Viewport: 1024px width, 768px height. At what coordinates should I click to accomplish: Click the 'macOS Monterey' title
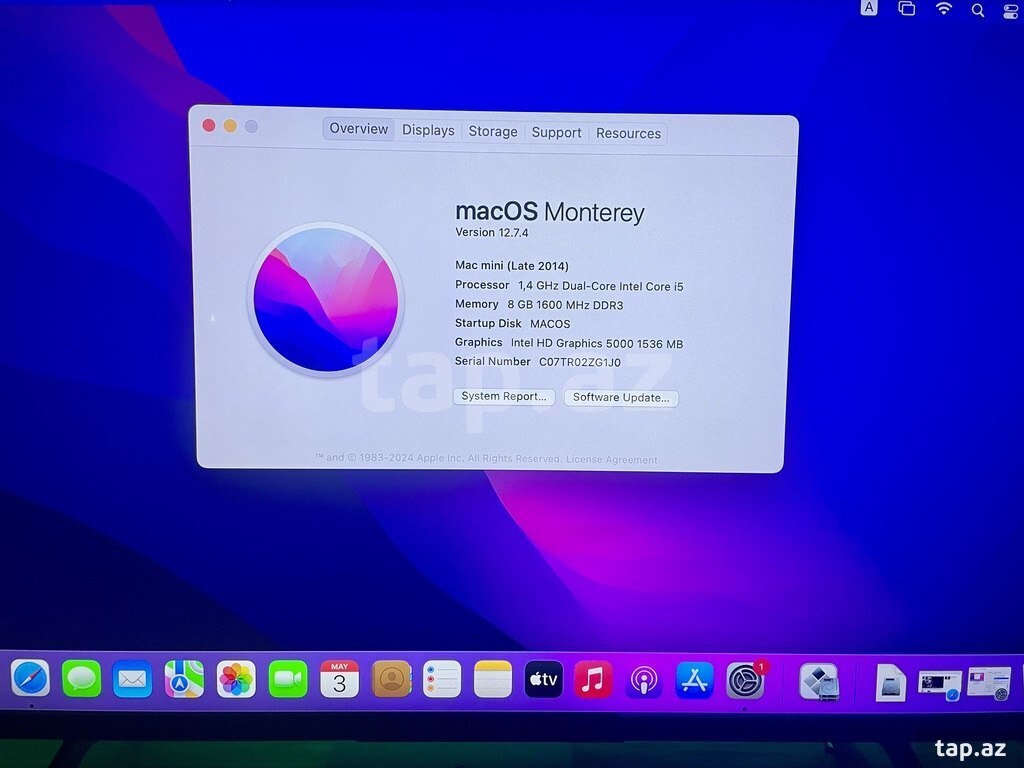550,212
